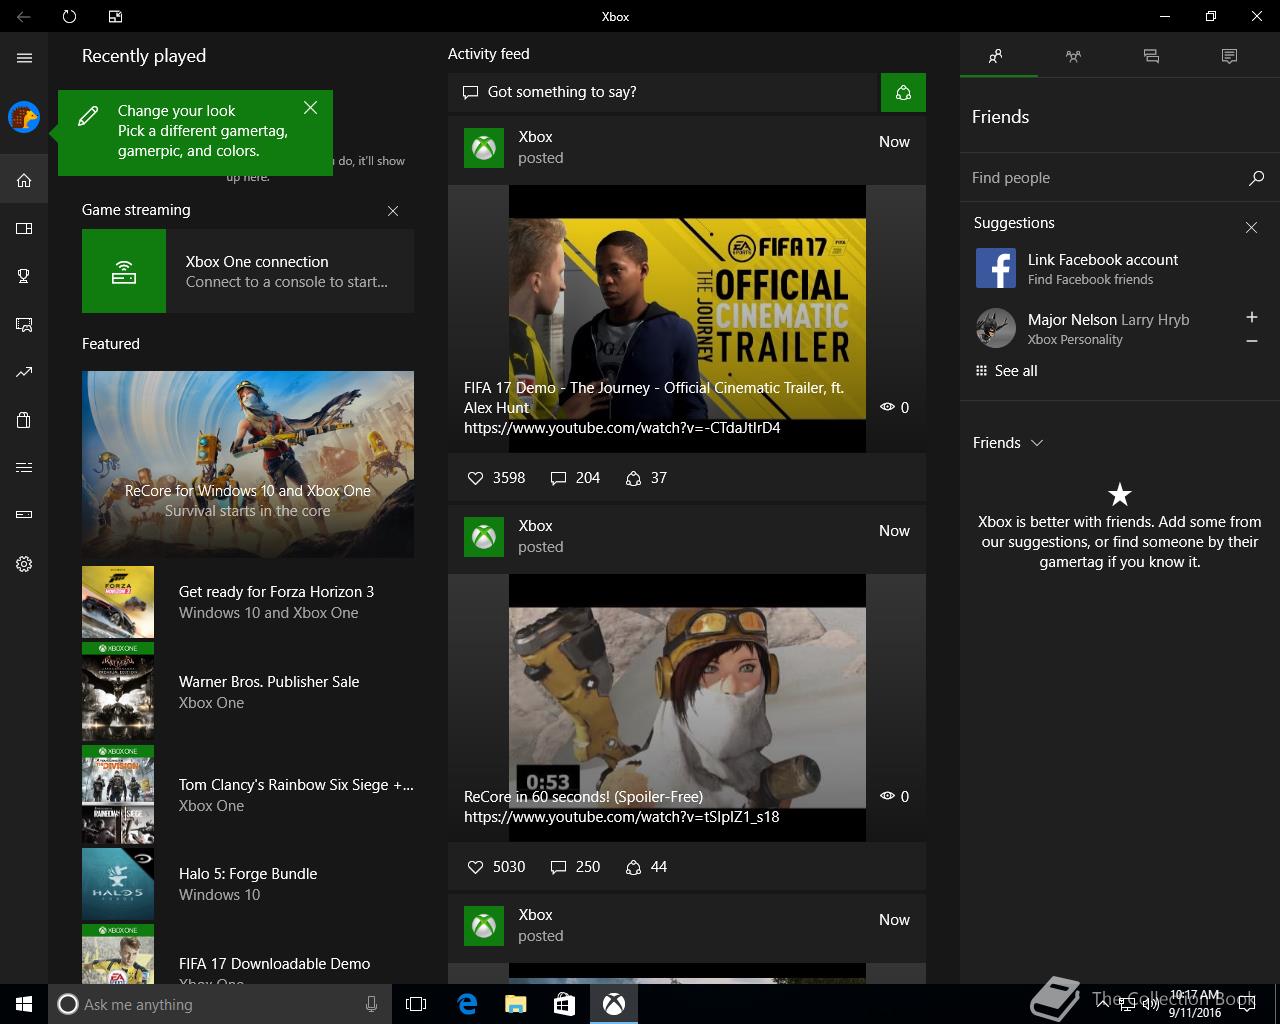Open the hamburger navigation menu
1280x1024 pixels.
tap(24, 58)
